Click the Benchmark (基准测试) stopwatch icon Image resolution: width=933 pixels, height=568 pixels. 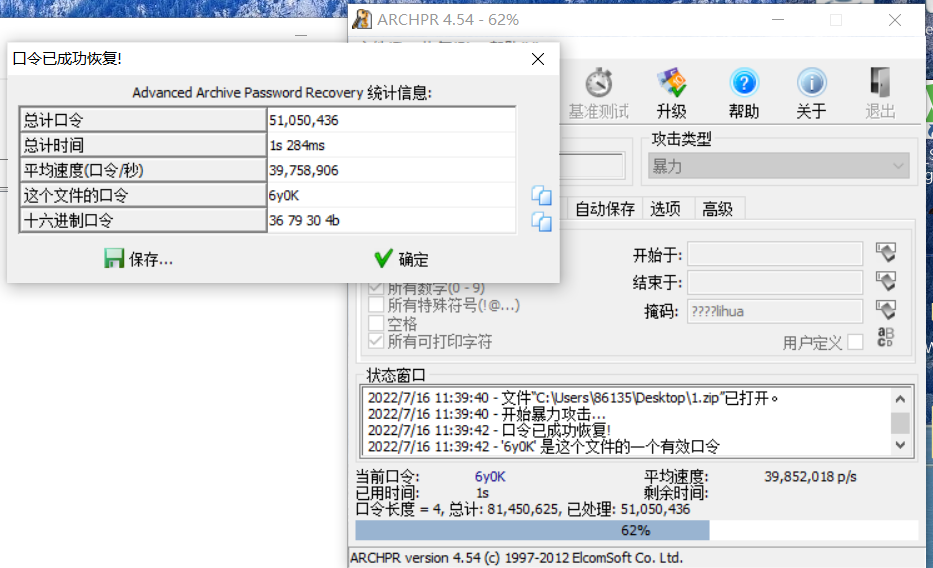click(x=599, y=83)
